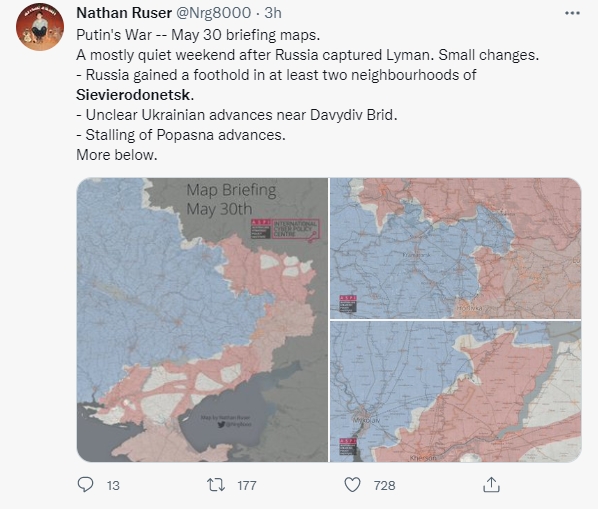The width and height of the screenshot is (598, 509).
Task: Click the Twitter bird watermark on the map
Action: pyautogui.click(x=221, y=424)
